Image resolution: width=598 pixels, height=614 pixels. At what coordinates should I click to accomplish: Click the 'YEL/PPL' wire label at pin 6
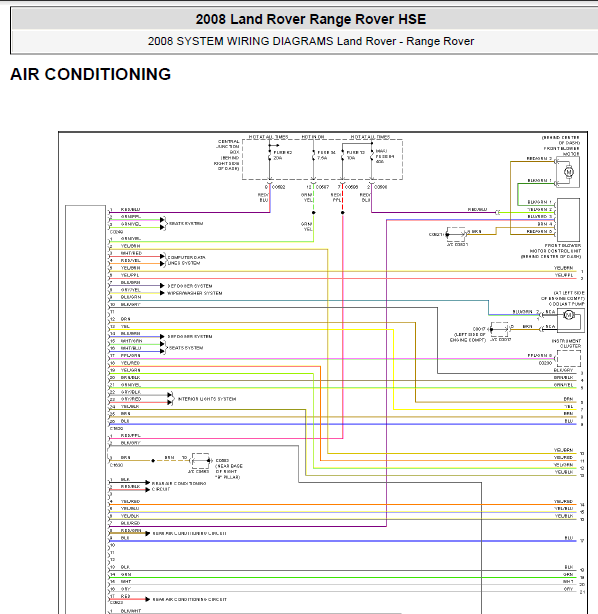(x=130, y=275)
